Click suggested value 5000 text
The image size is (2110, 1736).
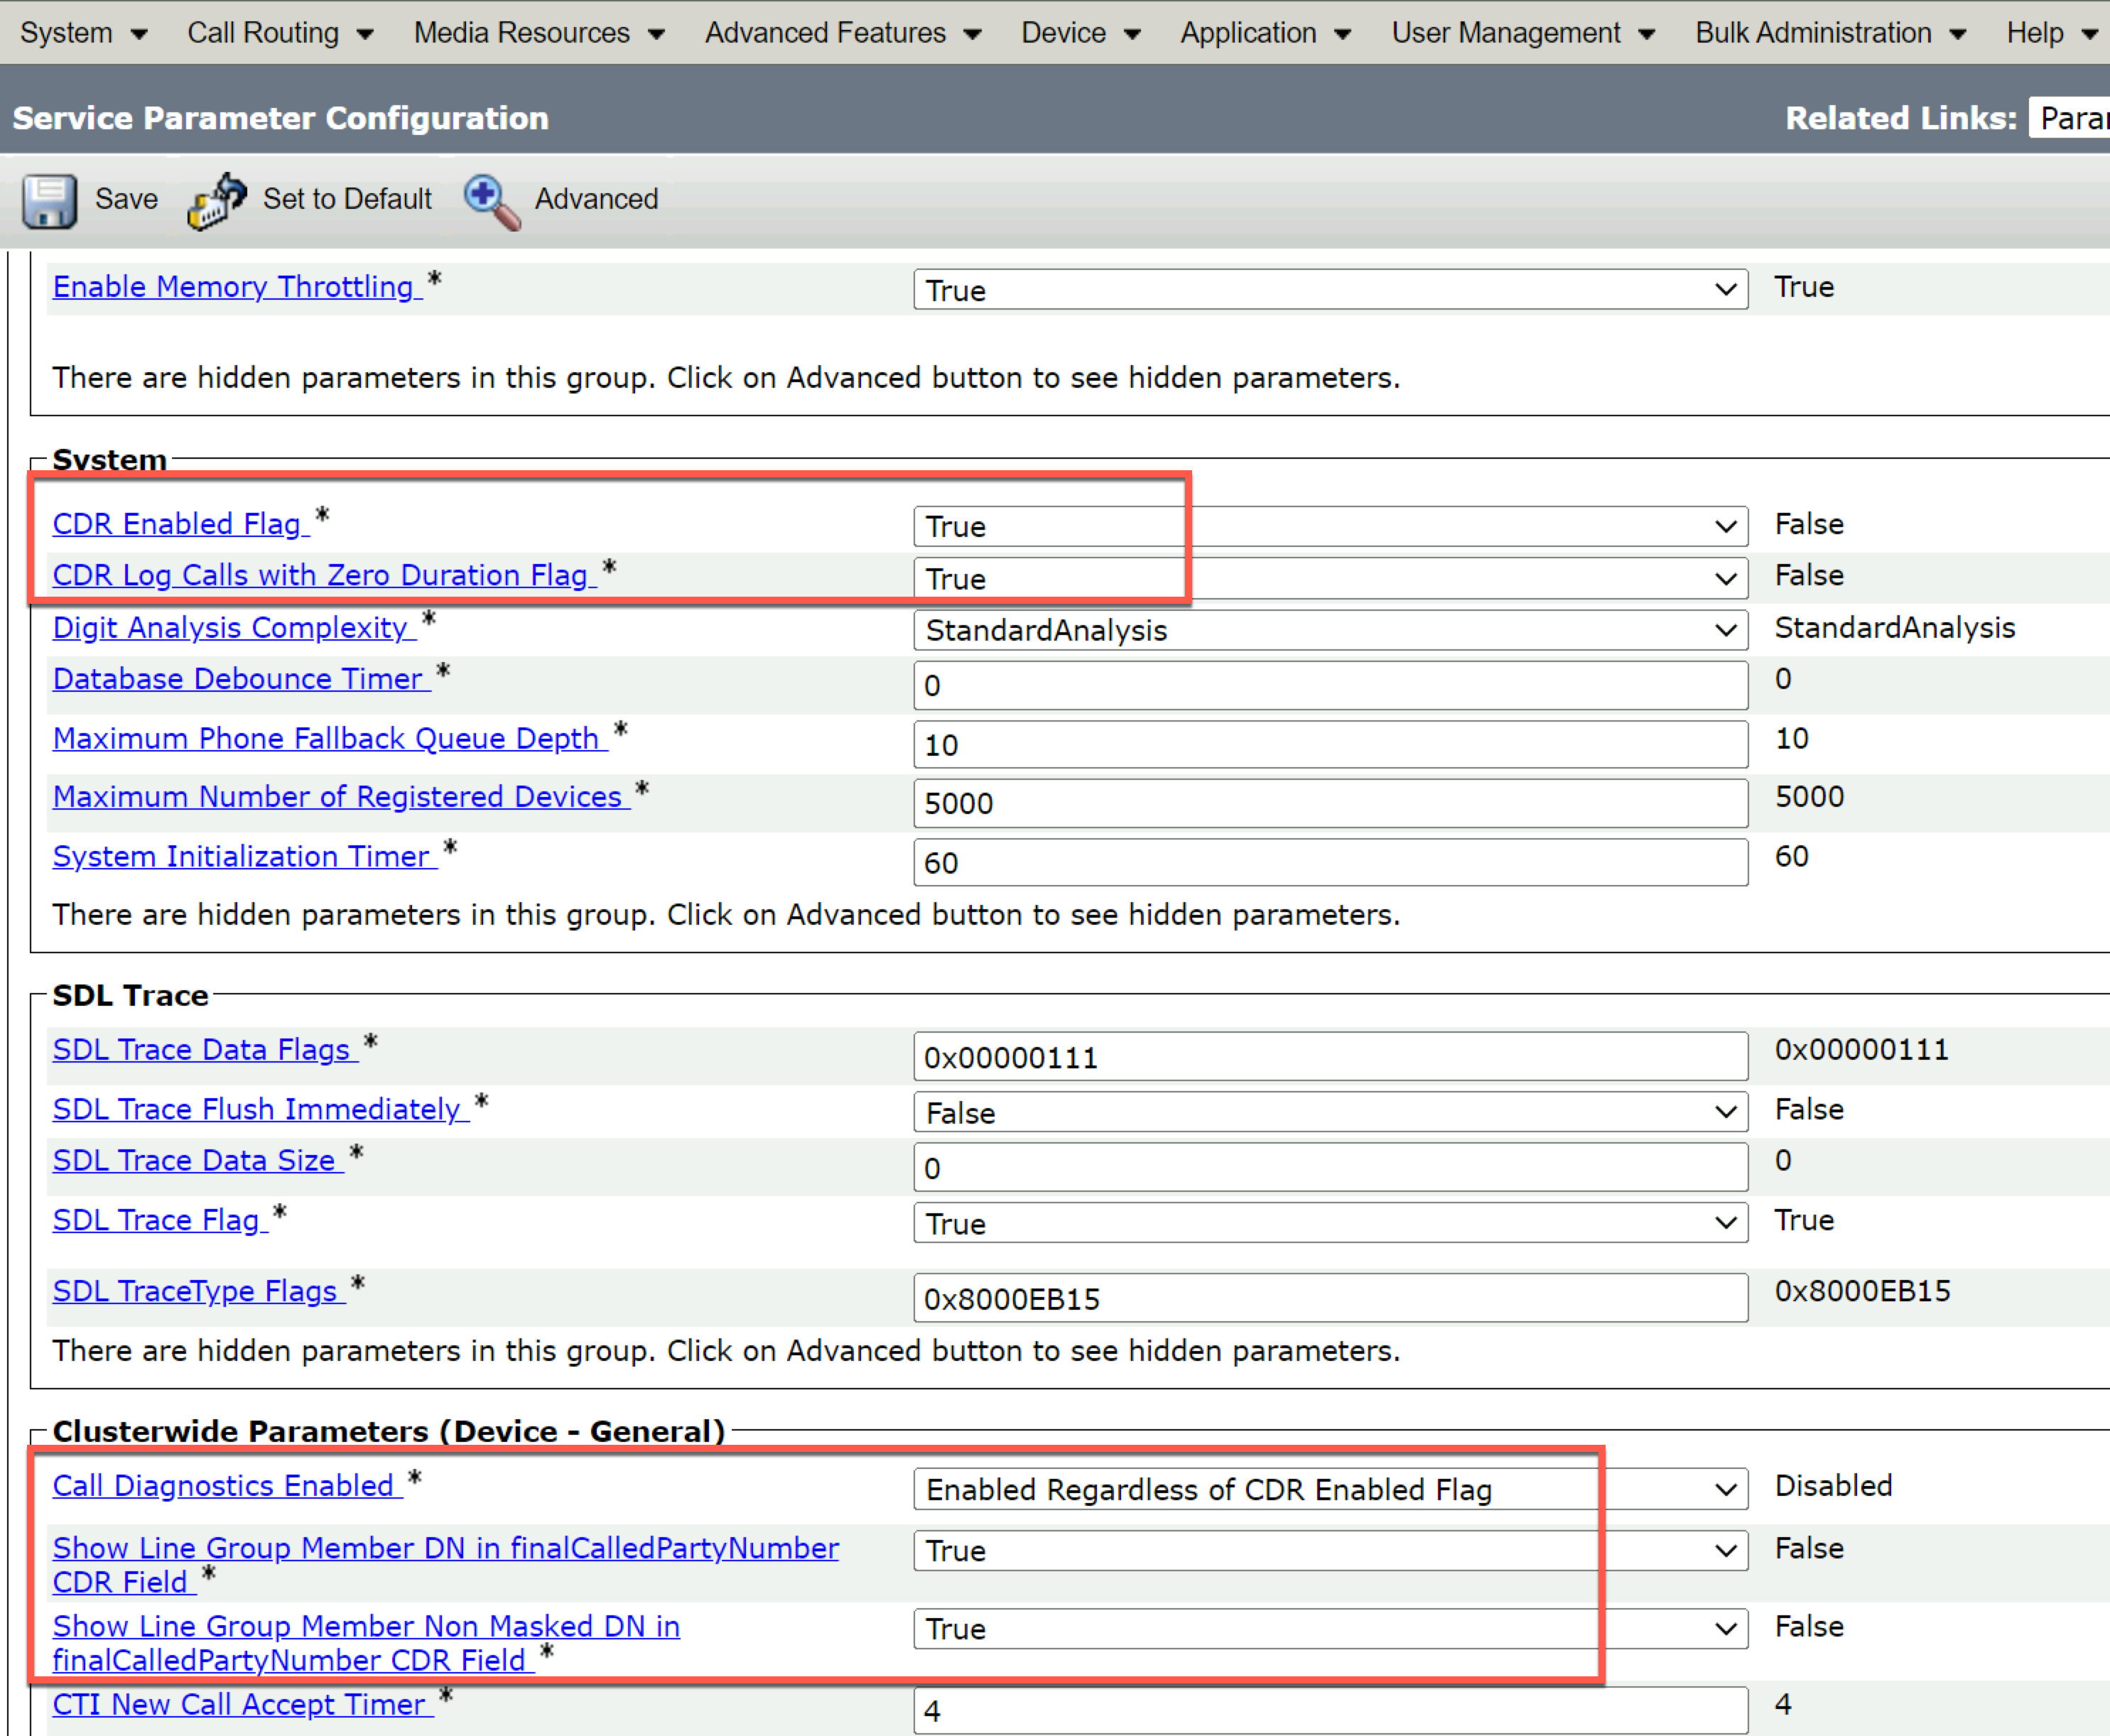coord(1809,797)
